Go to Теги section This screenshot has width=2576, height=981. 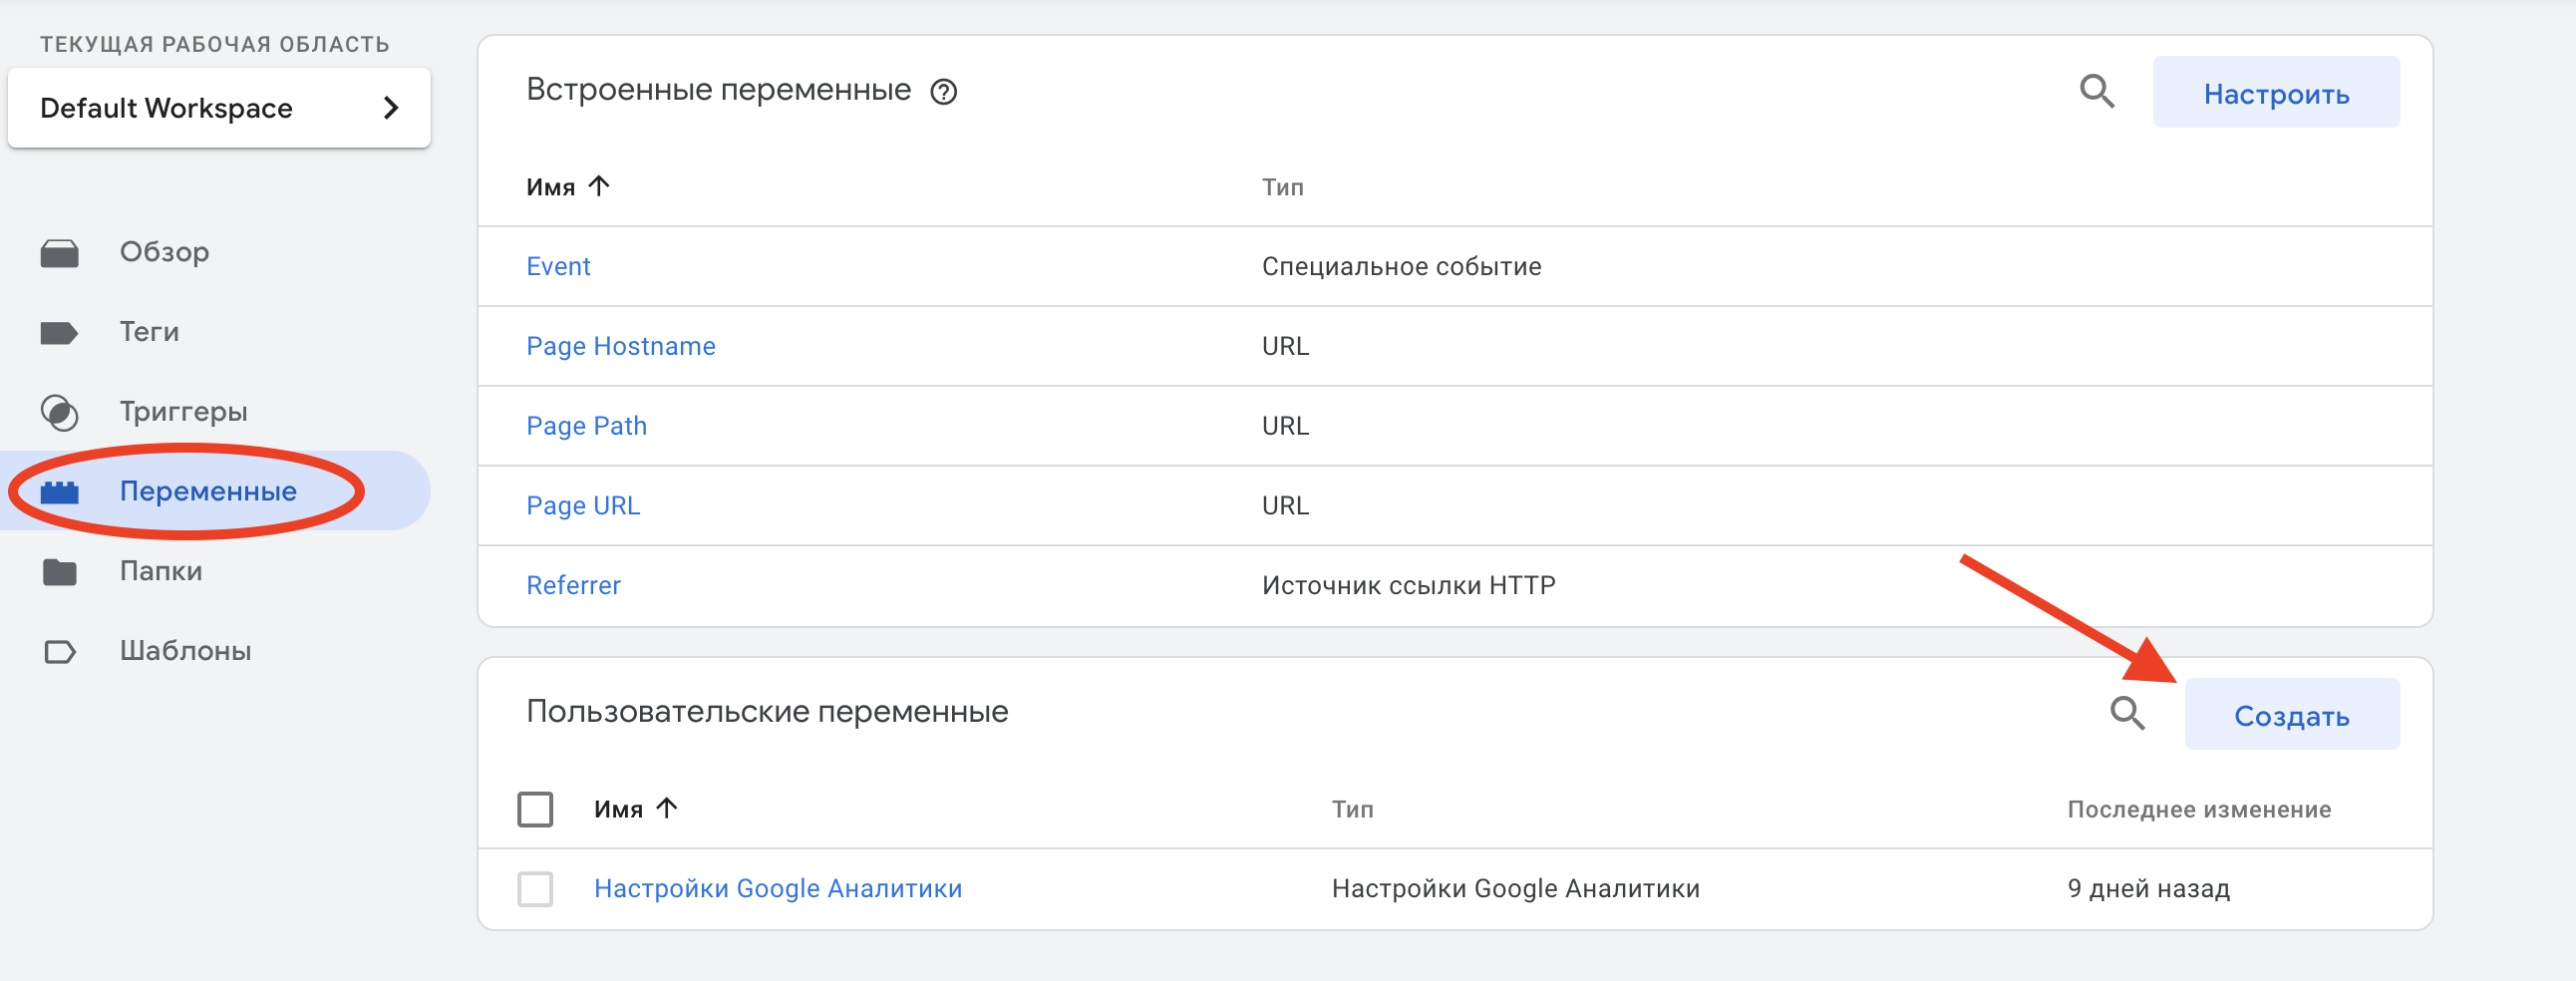coord(149,332)
